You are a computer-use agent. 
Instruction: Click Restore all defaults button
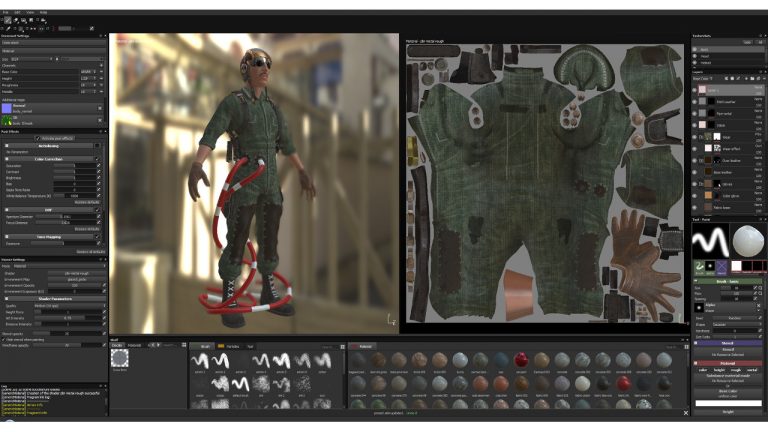point(91,252)
